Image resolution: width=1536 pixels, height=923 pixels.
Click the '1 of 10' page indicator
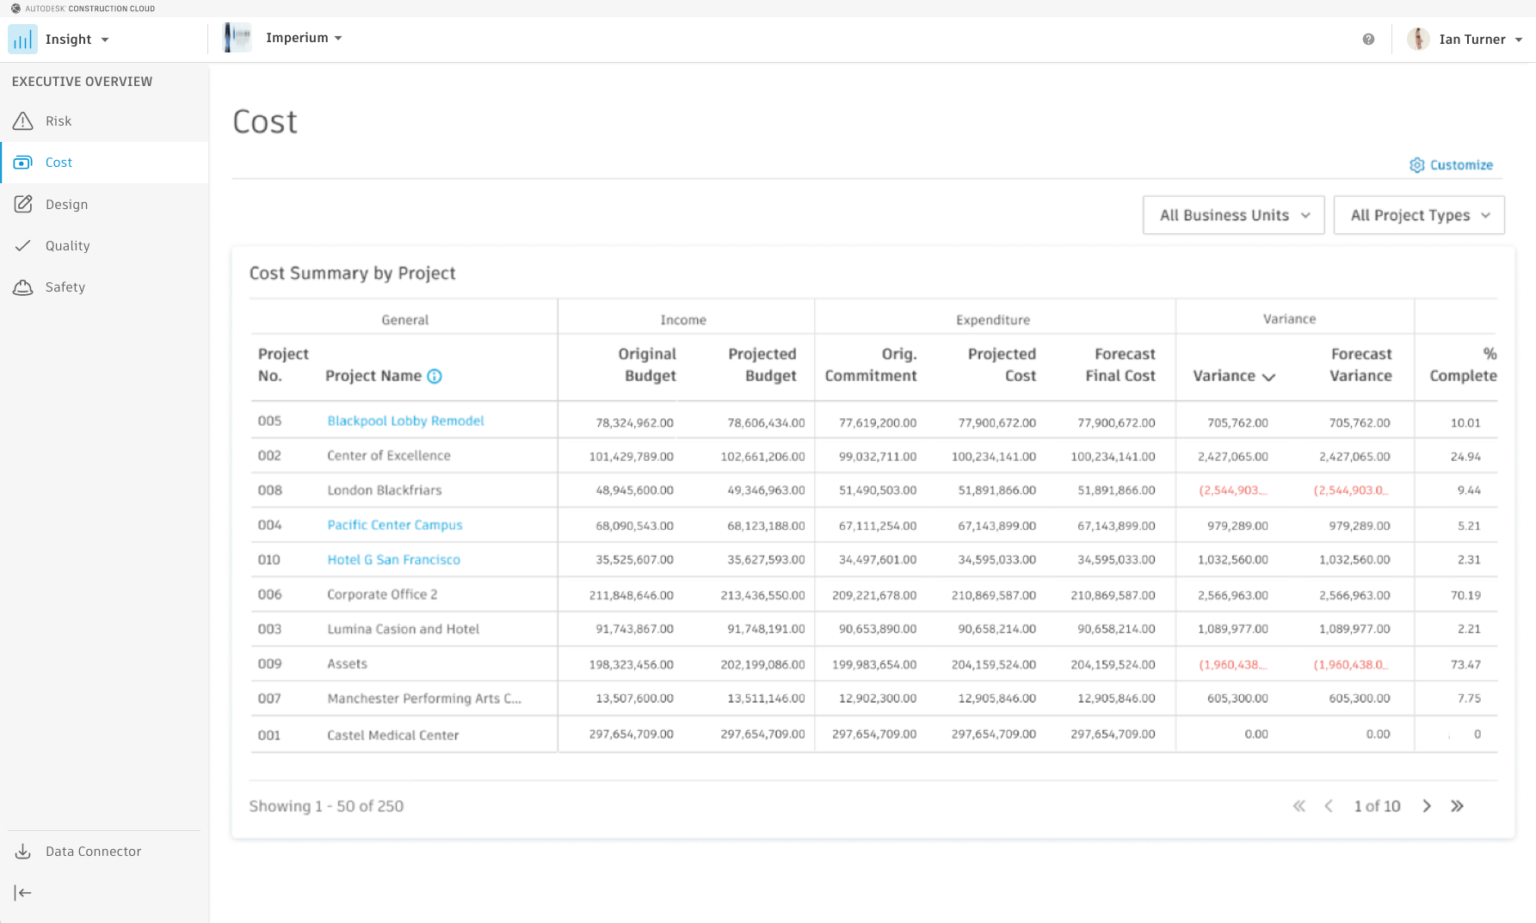point(1377,806)
